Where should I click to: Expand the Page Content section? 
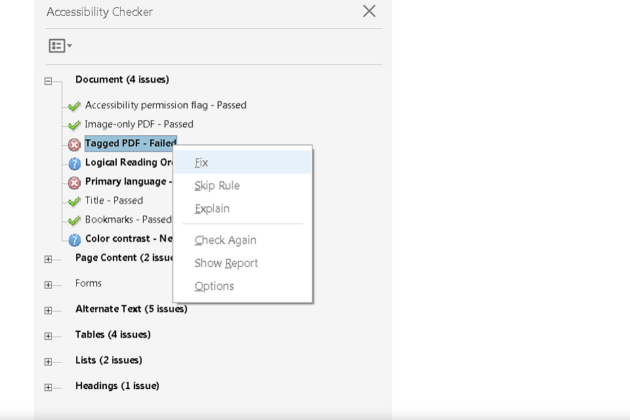click(x=48, y=259)
